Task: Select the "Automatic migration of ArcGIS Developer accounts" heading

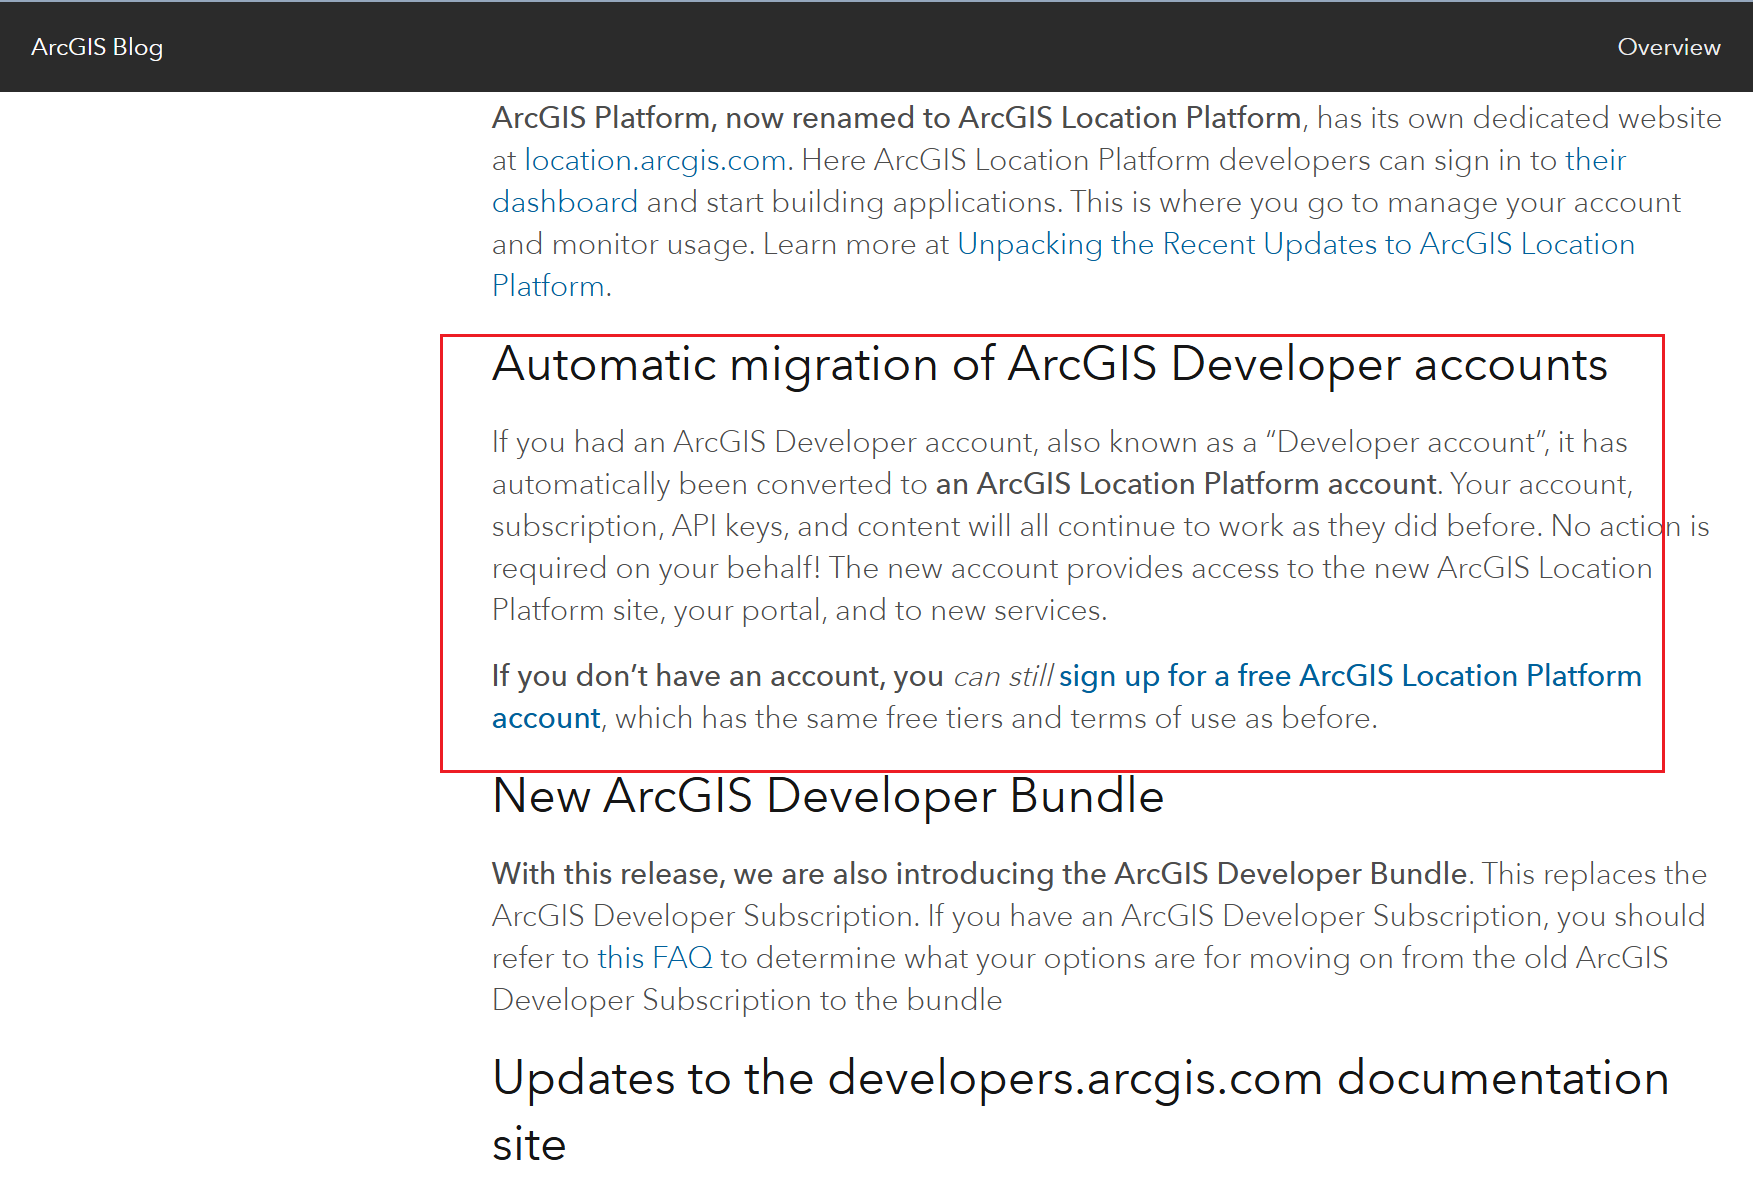Action: [x=1050, y=364]
